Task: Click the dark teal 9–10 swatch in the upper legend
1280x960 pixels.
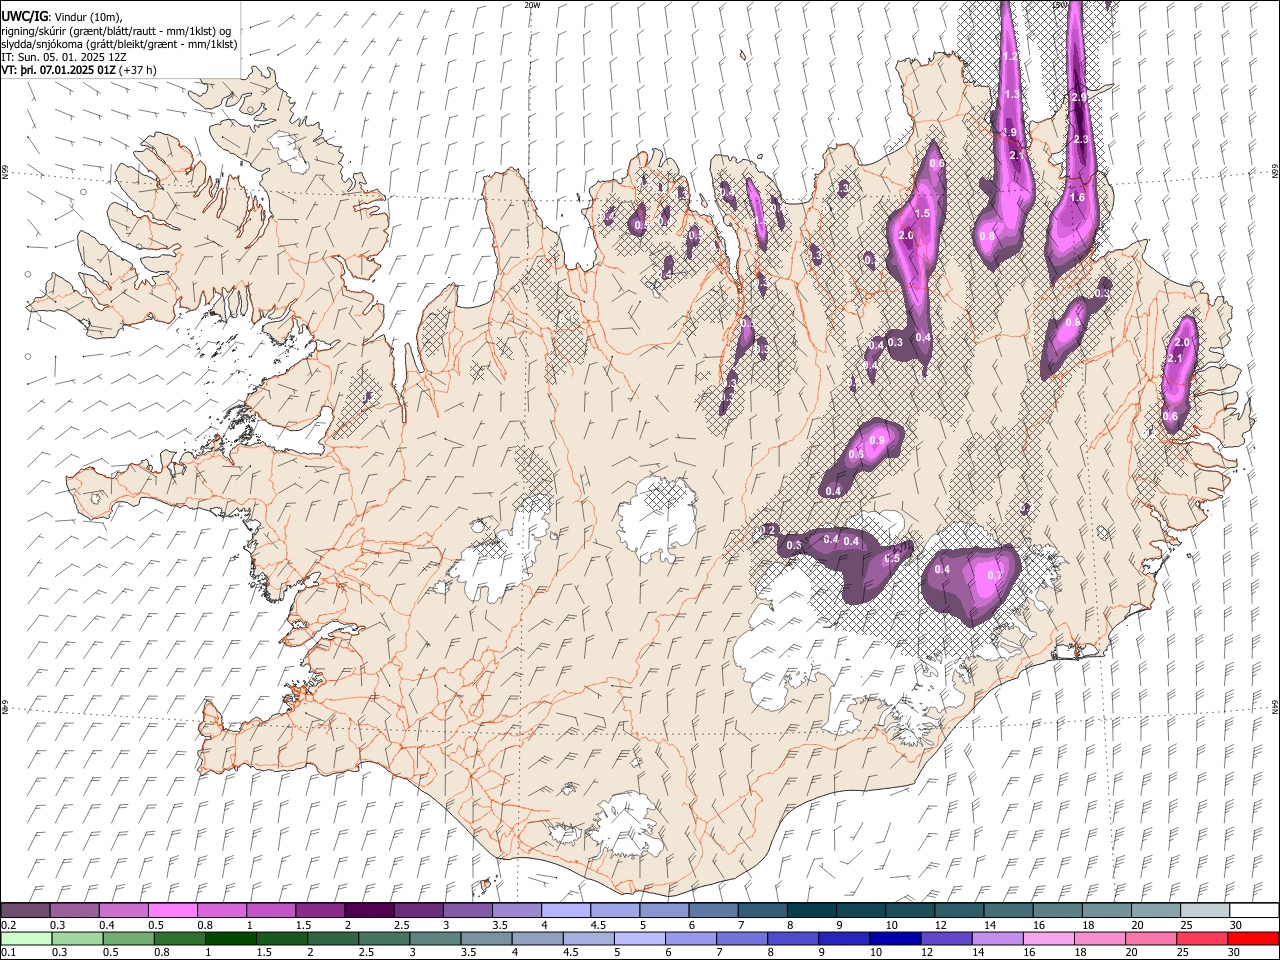Action: (x=859, y=910)
